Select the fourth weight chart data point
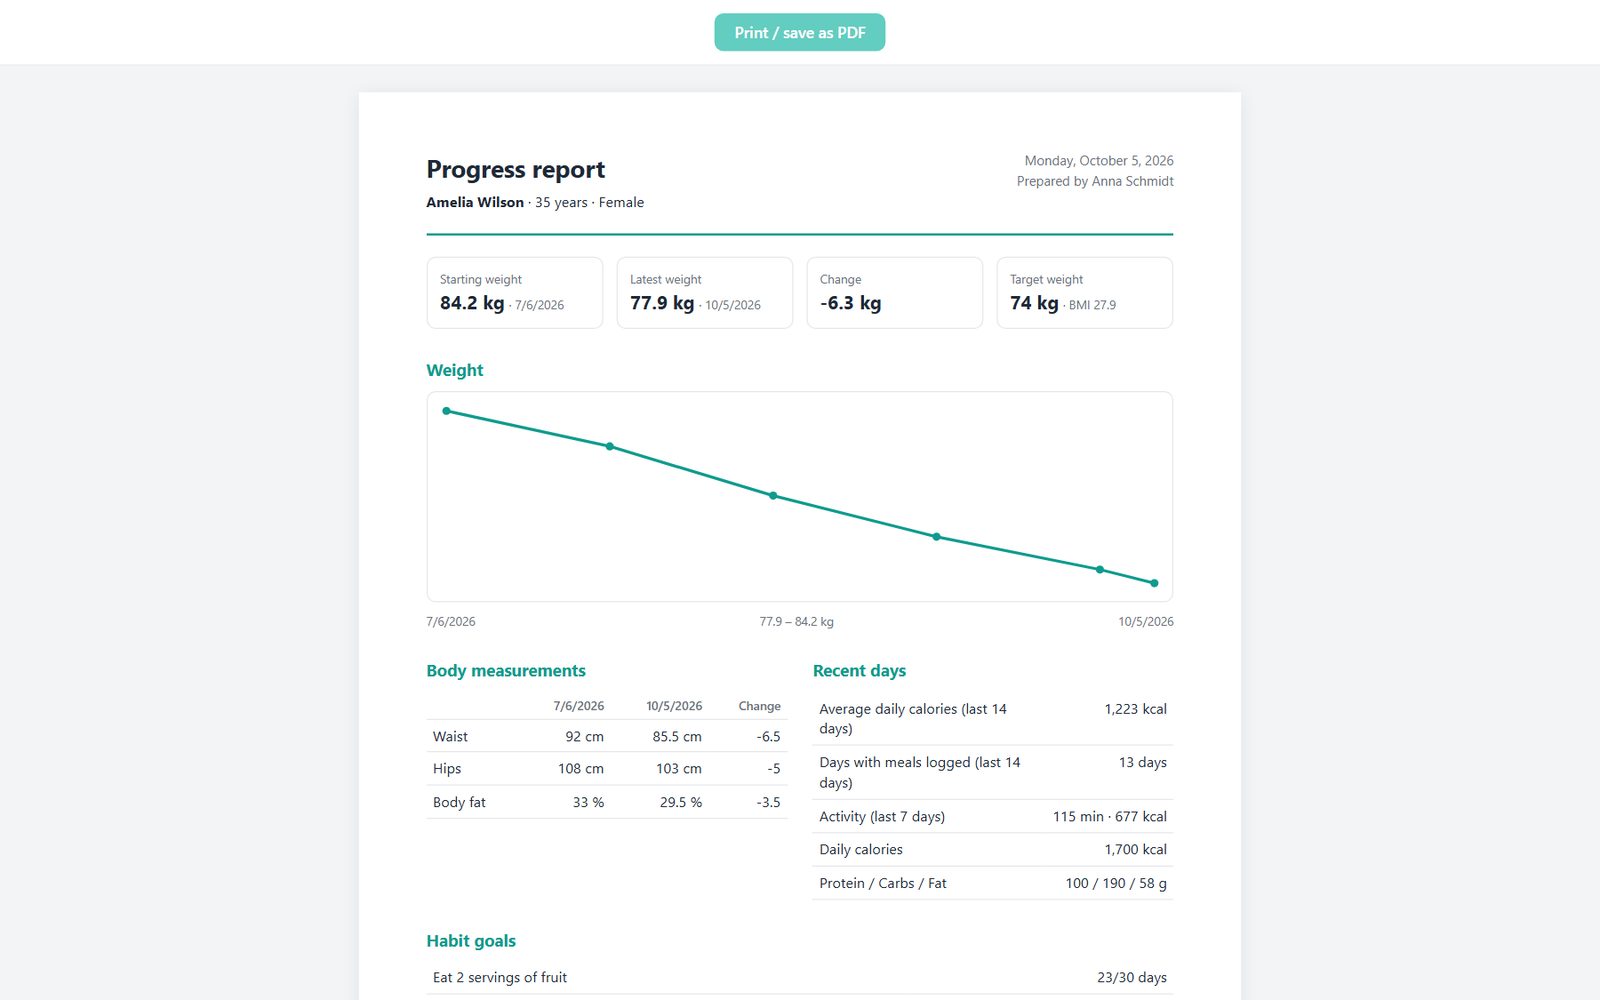The width and height of the screenshot is (1600, 1000). pos(937,537)
